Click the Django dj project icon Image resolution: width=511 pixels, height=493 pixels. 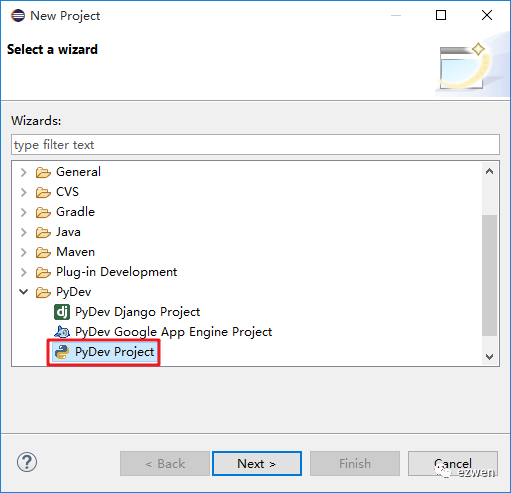[x=62, y=312]
